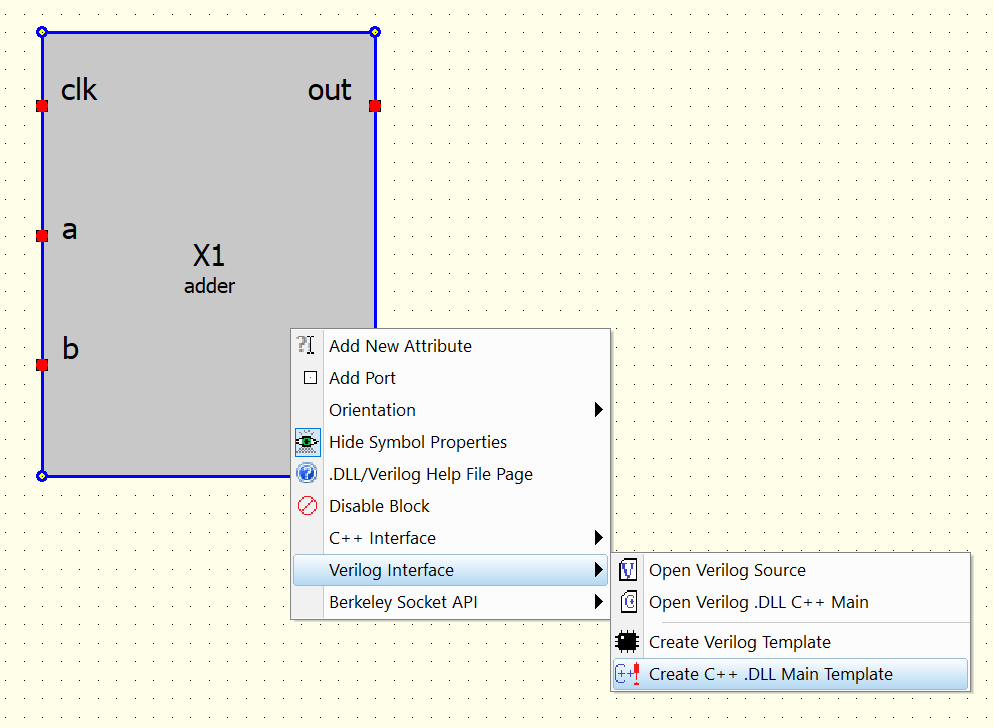The width and height of the screenshot is (994, 728).
Task: Click the Add New Attribute icon
Action: click(307, 346)
